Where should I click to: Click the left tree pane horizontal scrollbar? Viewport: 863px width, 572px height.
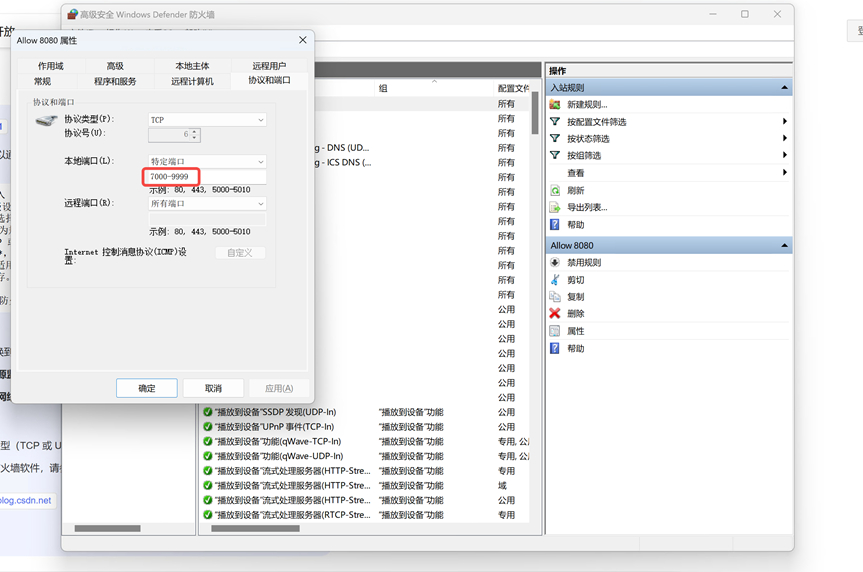[x=107, y=529]
